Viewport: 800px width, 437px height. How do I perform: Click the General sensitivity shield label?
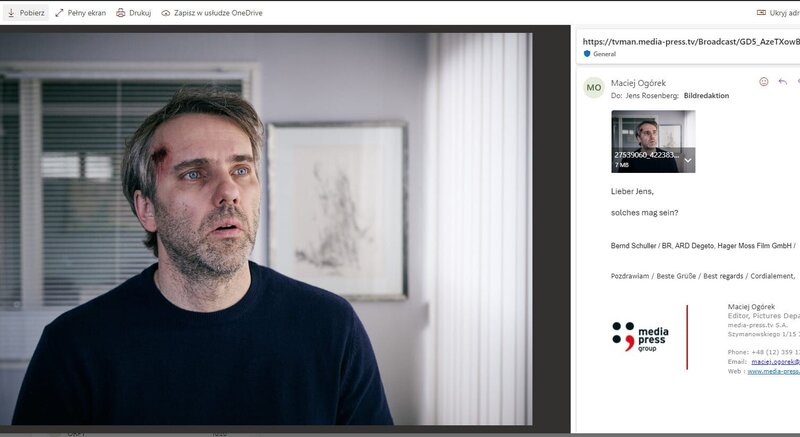[x=603, y=54]
